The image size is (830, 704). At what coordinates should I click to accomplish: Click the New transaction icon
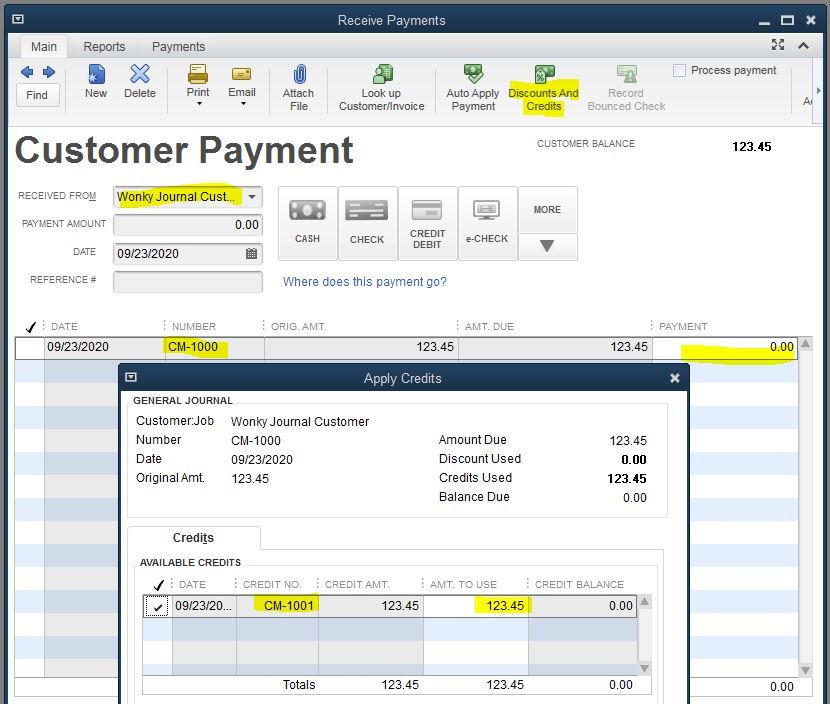pos(96,81)
